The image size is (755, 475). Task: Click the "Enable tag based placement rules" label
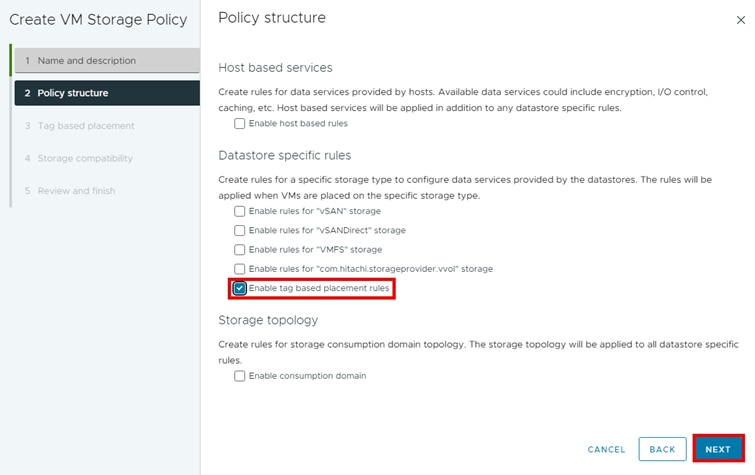pyautogui.click(x=319, y=288)
